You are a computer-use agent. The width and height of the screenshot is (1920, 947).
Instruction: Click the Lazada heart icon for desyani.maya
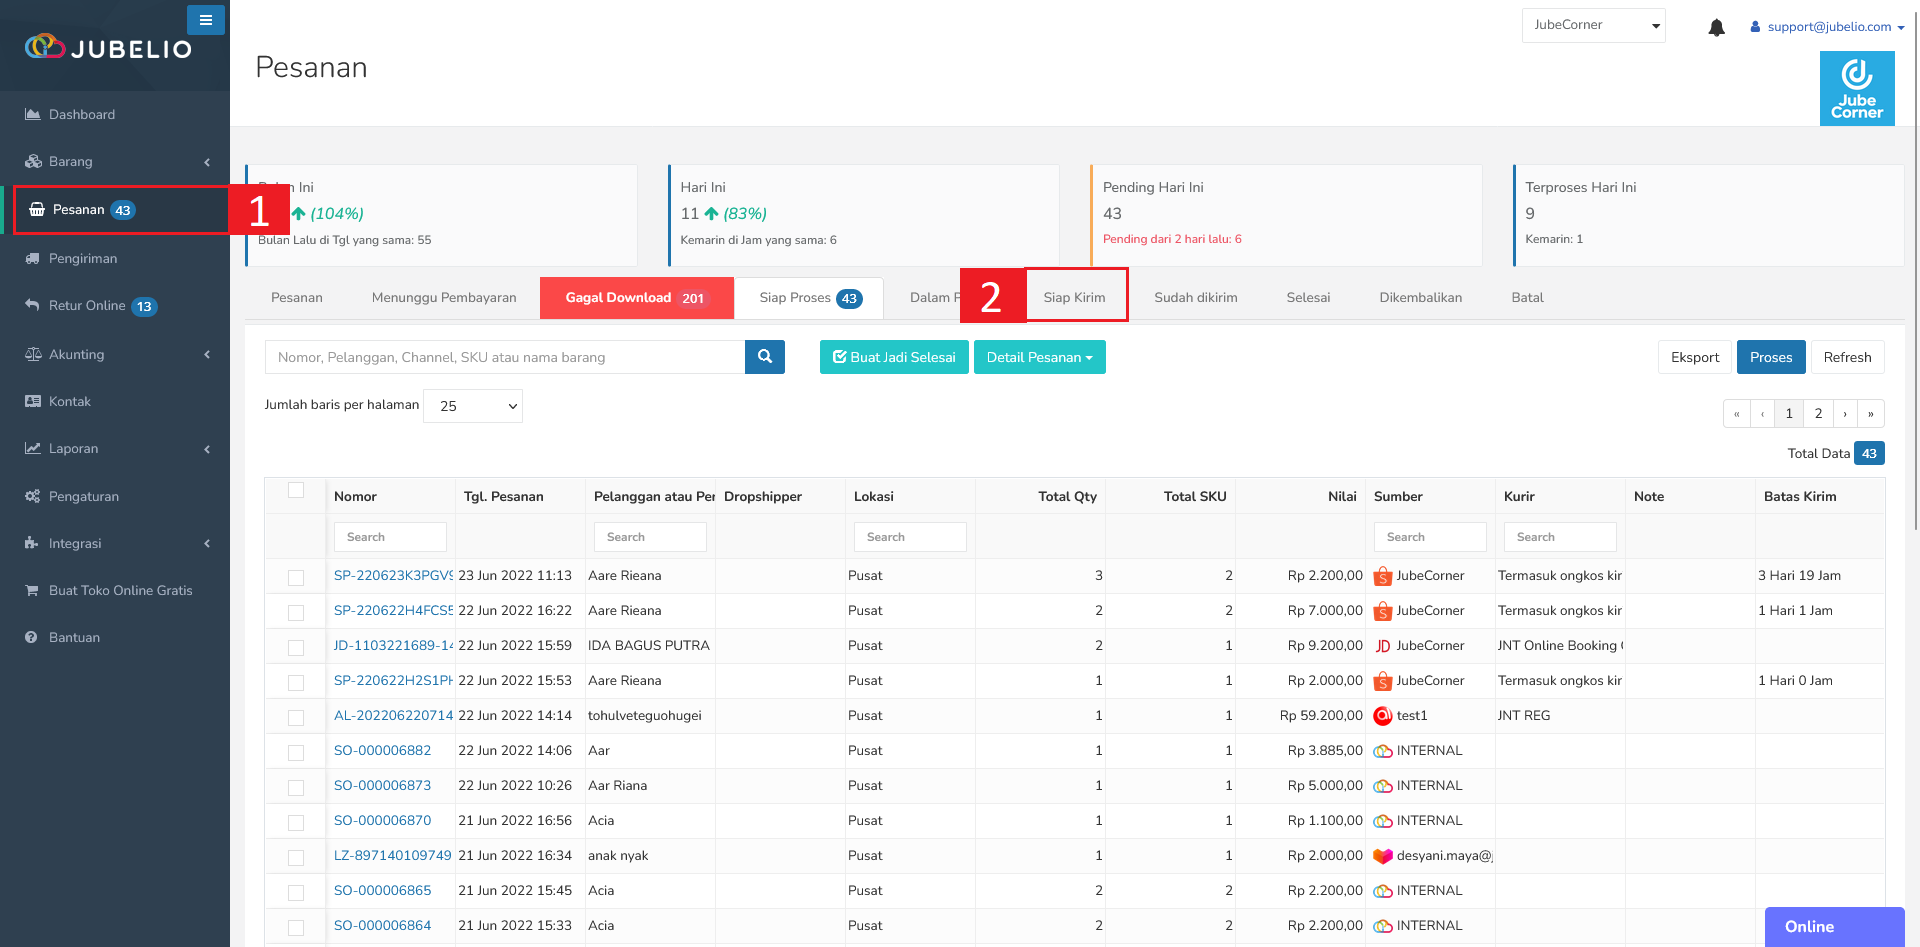tap(1383, 856)
